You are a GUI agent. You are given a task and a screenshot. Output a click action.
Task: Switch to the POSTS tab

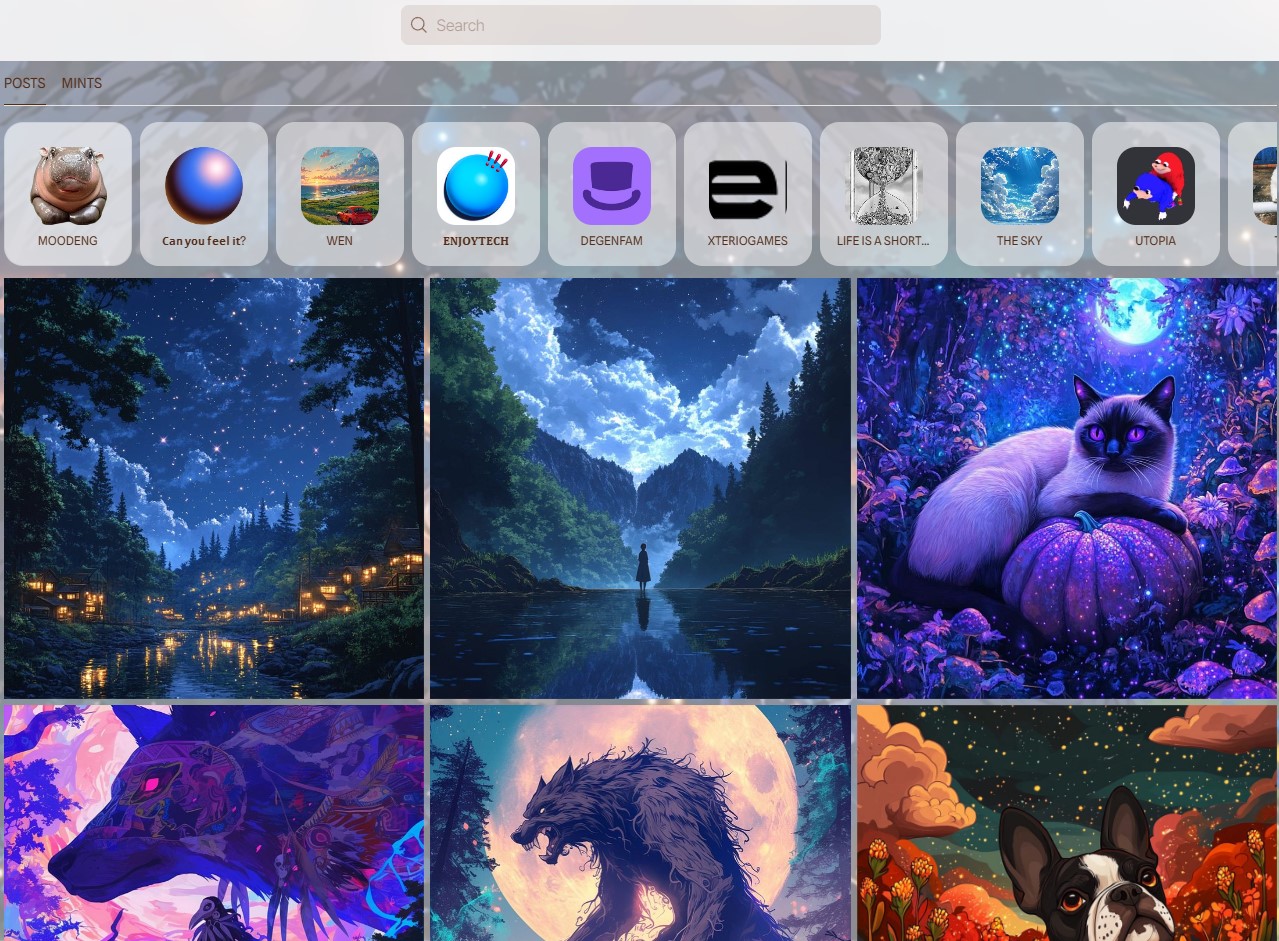(x=24, y=83)
